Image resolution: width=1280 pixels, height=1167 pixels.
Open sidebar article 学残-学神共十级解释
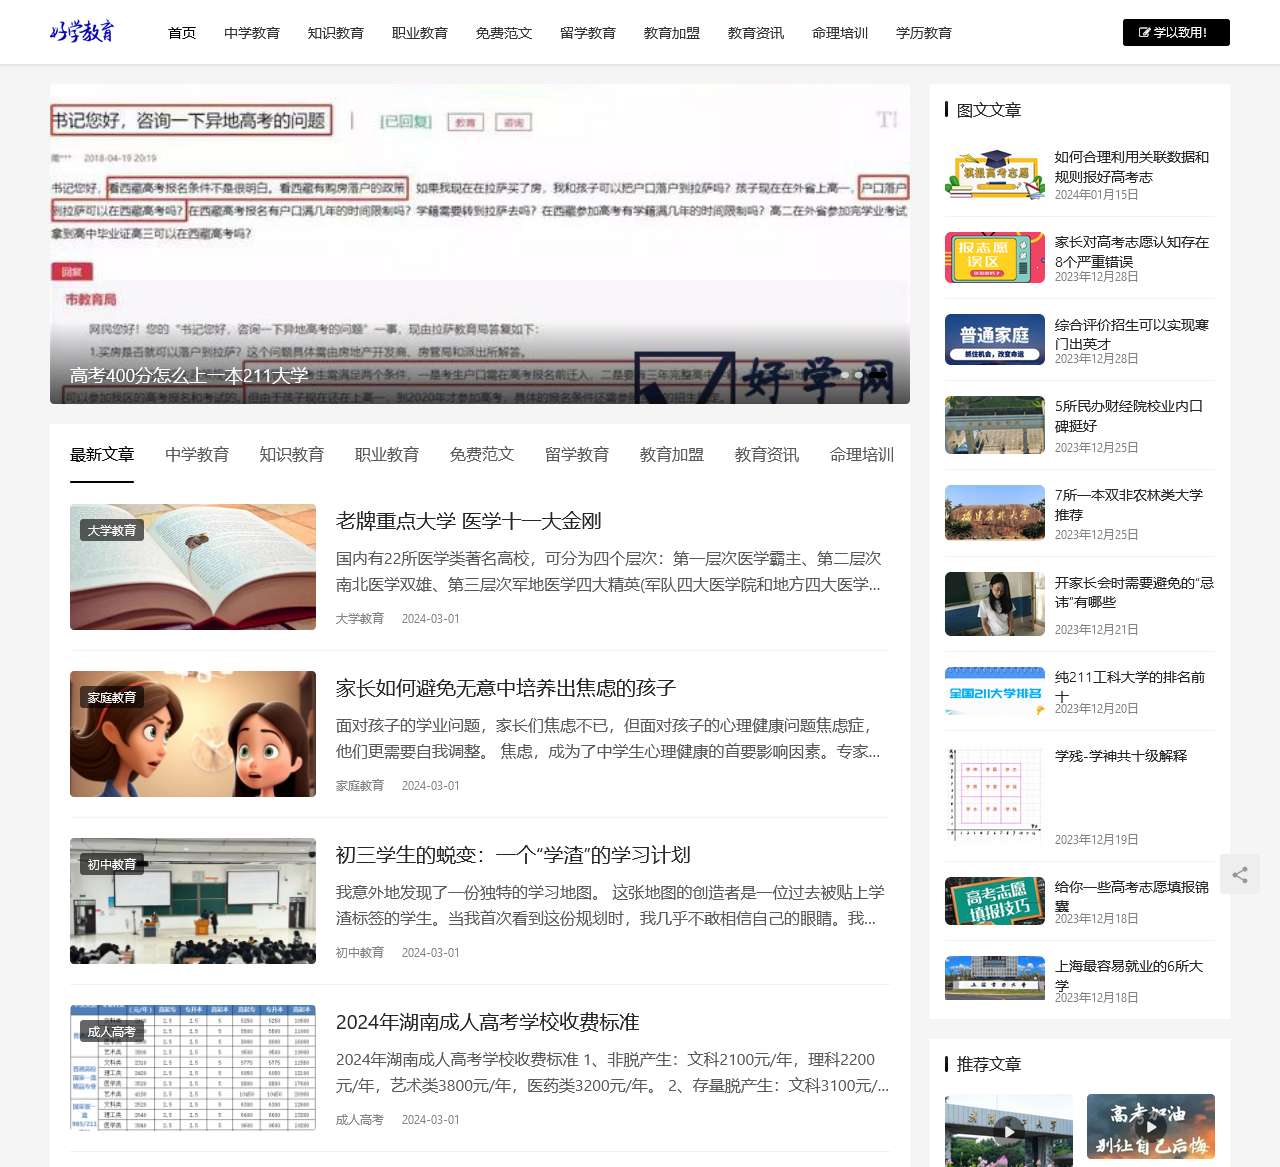pos(1122,757)
